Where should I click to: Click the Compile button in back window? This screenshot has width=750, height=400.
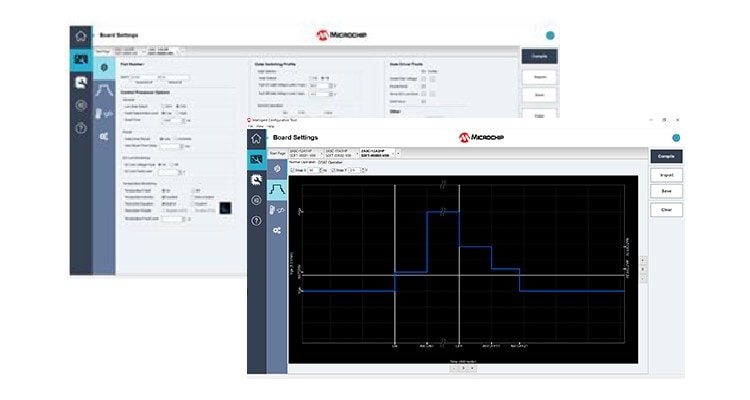coord(539,56)
